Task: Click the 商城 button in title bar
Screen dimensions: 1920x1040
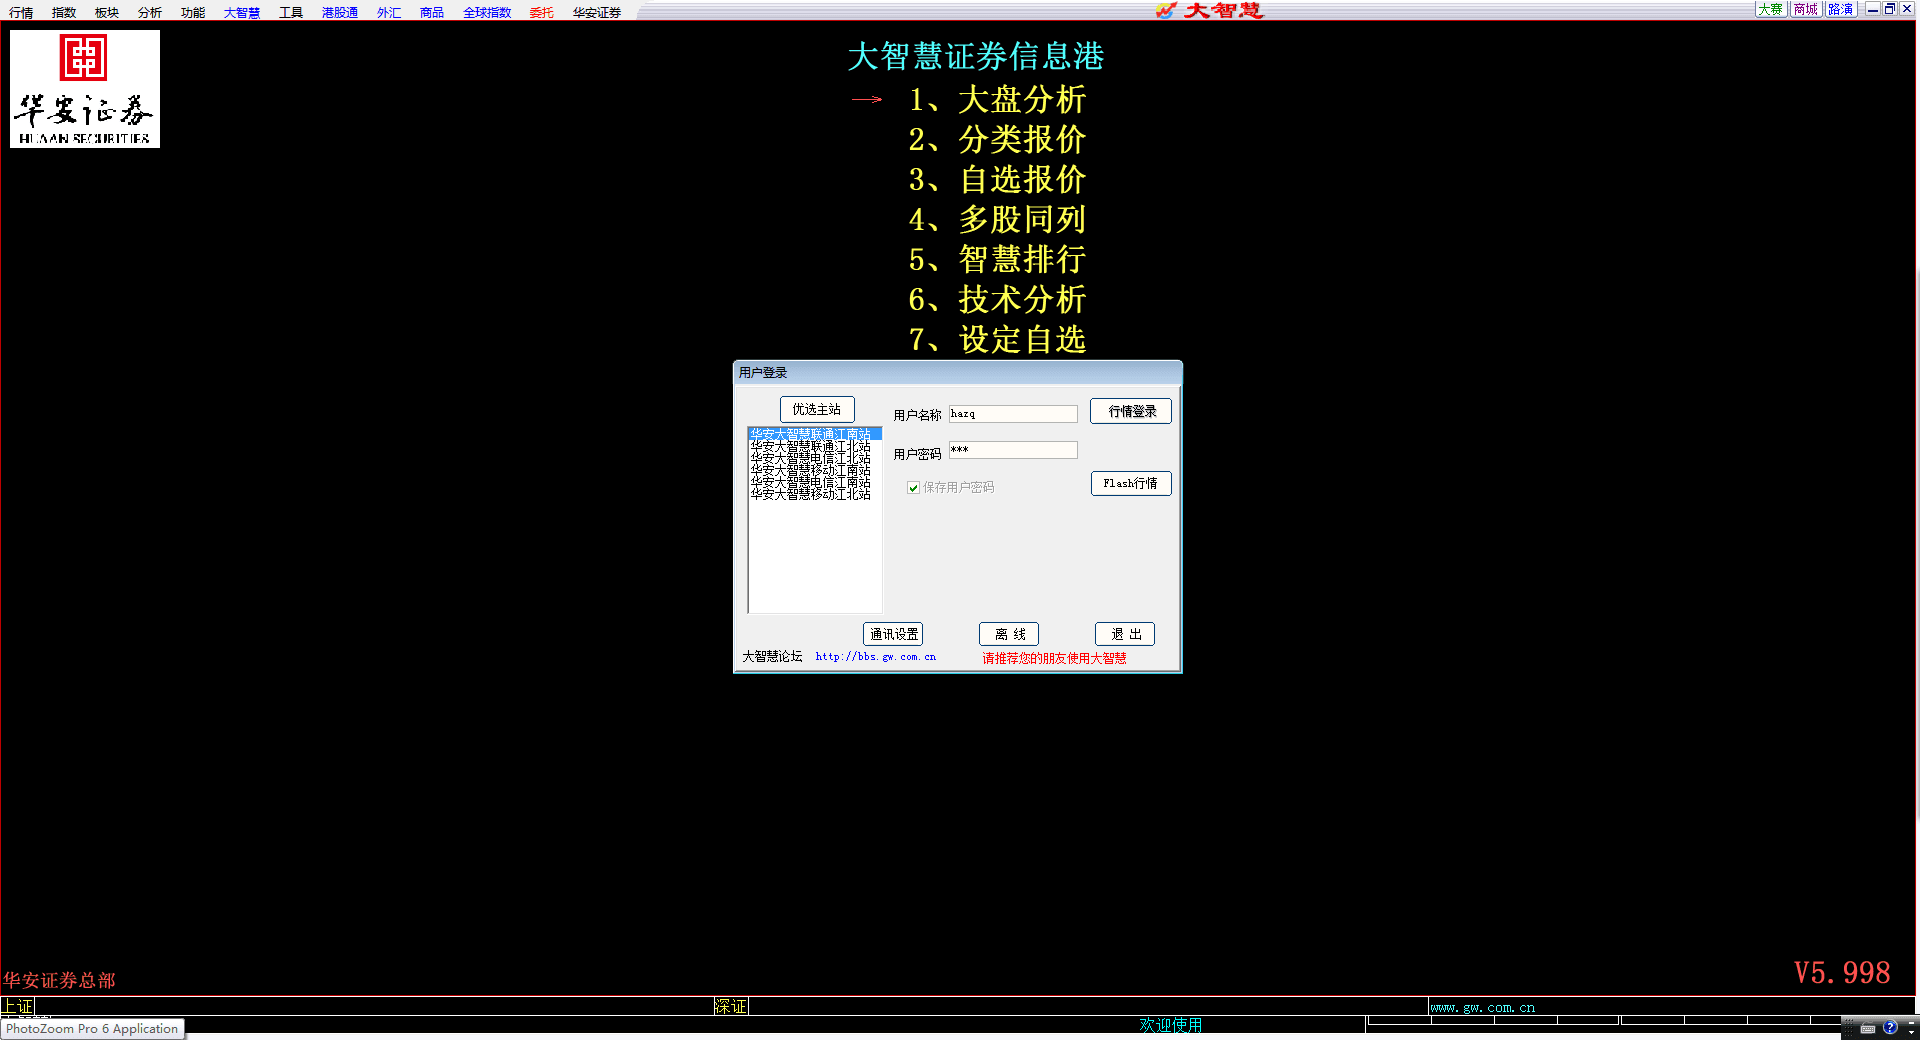Action: point(1806,9)
